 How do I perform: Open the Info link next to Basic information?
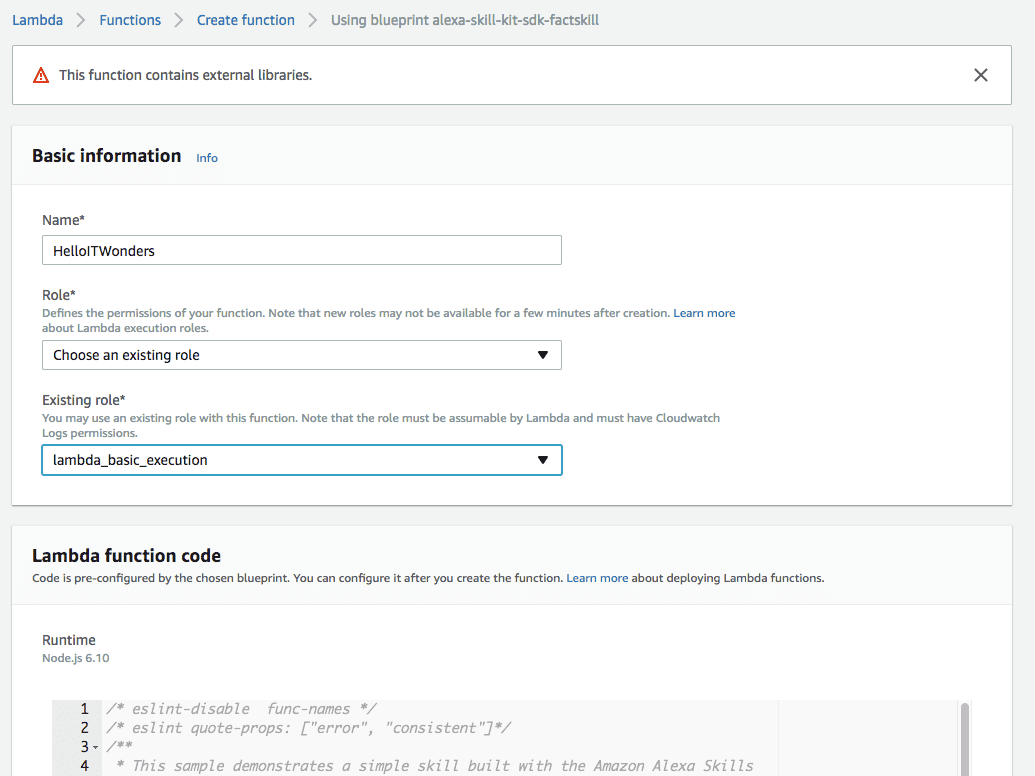(x=207, y=157)
